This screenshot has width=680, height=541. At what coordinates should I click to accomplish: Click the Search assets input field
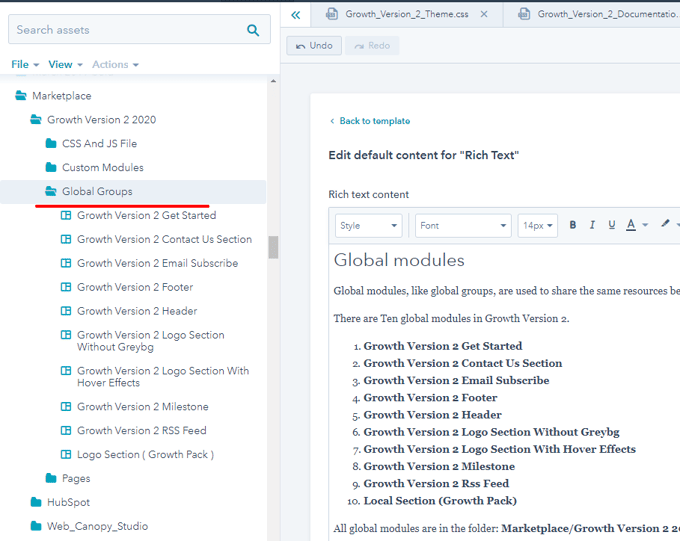(x=125, y=30)
